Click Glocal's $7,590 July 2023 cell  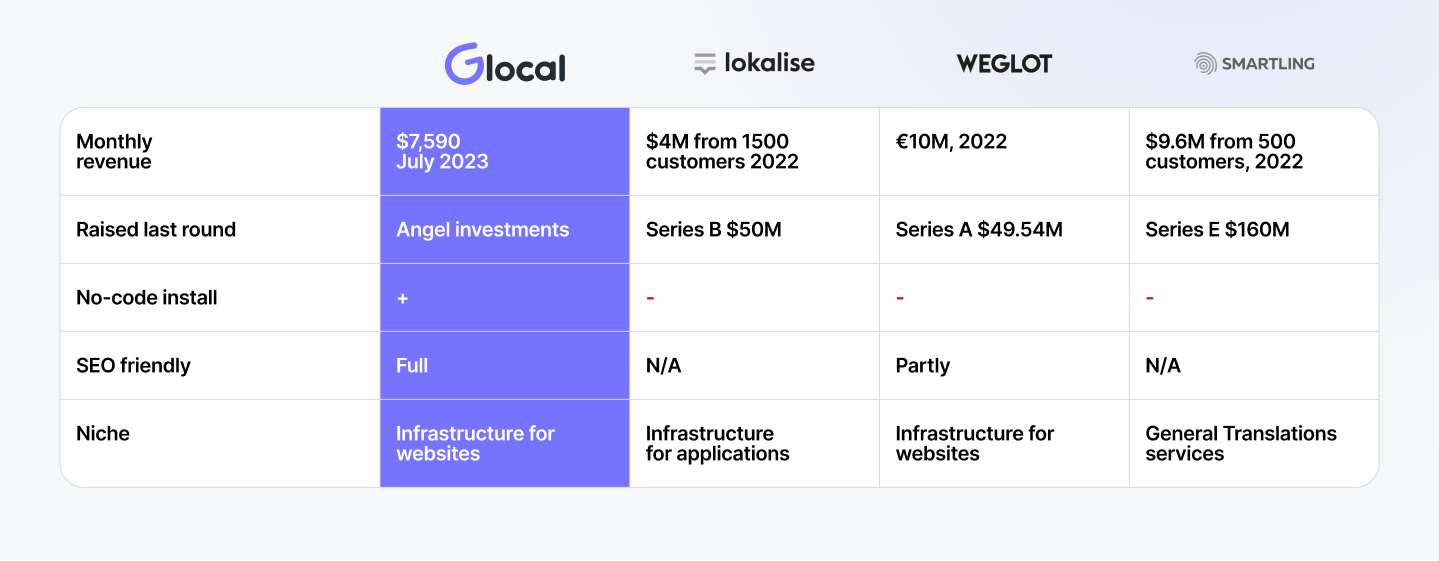click(442, 152)
